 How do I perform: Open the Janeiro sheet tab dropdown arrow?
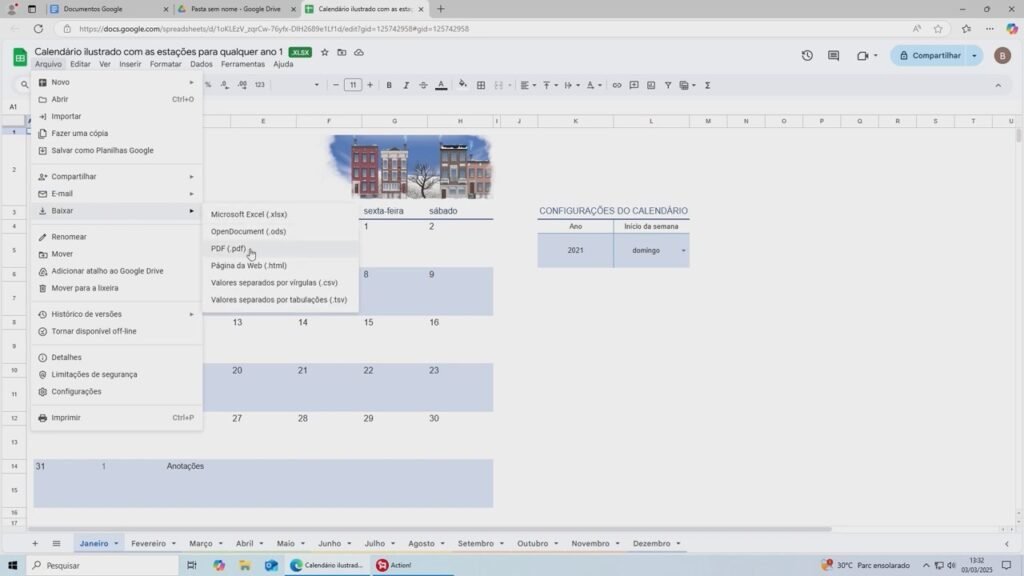tap(116, 544)
